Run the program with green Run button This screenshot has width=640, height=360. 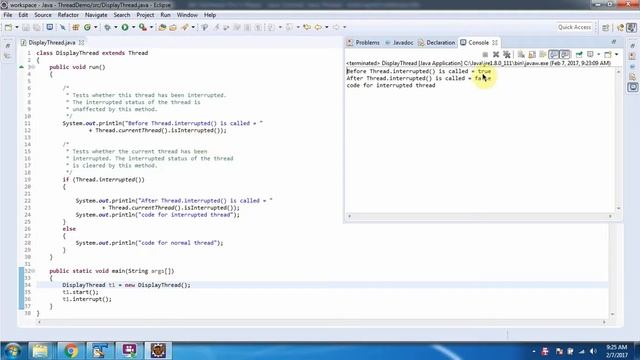pyautogui.click(x=125, y=27)
